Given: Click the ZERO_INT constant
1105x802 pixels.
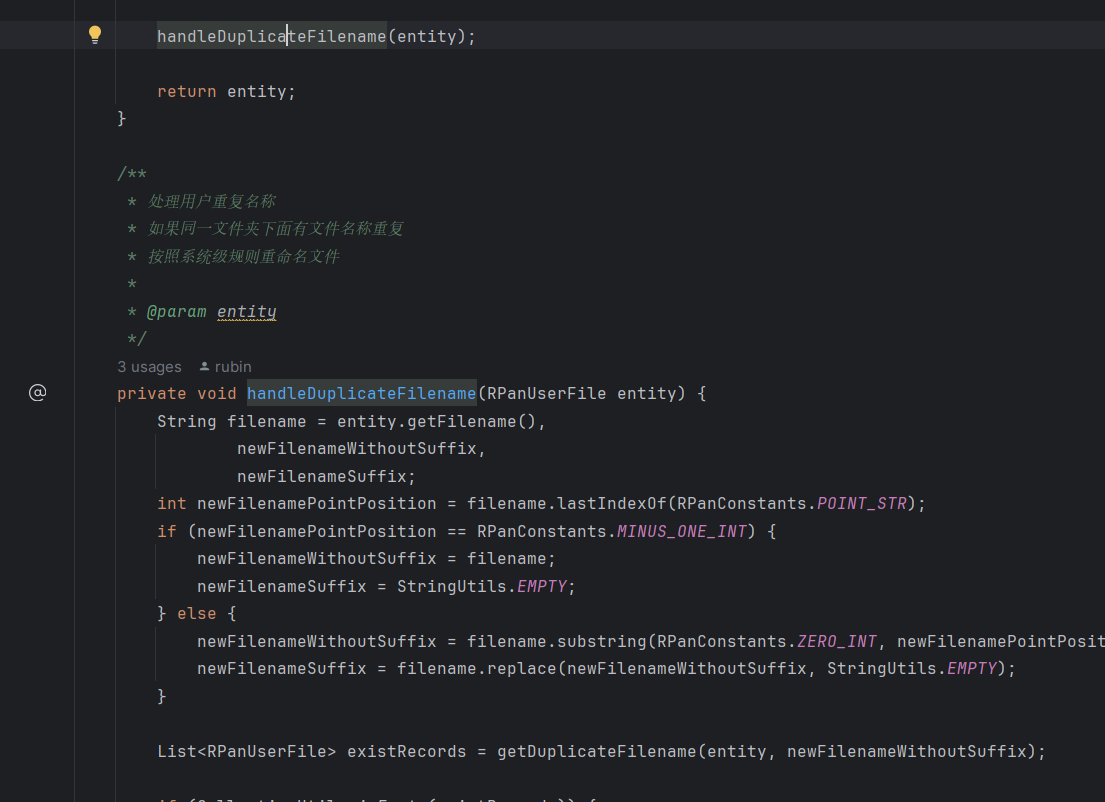Looking at the screenshot, I should (x=837, y=641).
